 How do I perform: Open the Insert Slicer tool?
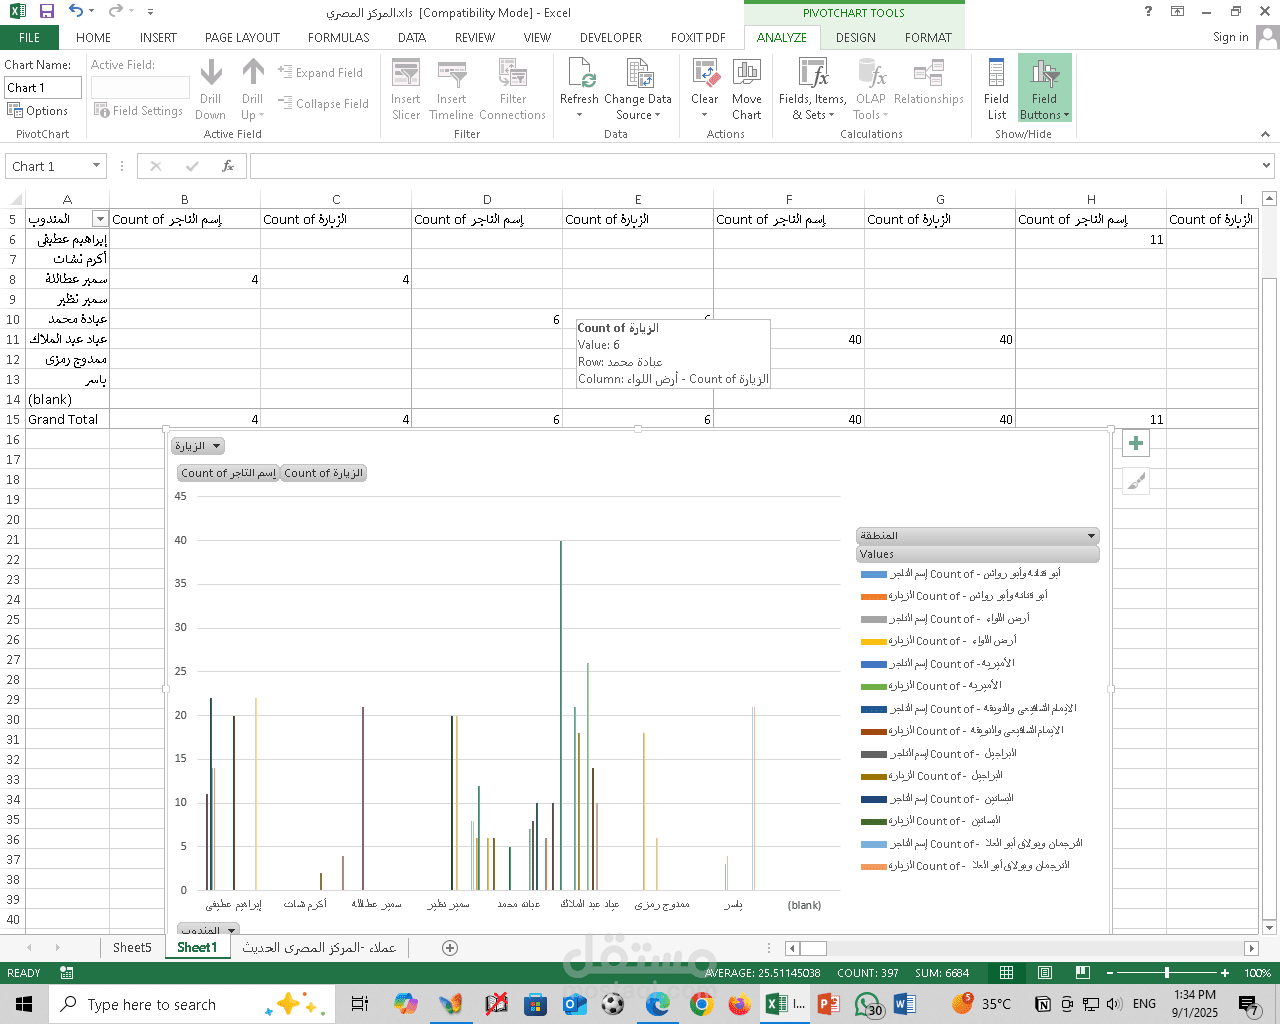pos(405,88)
